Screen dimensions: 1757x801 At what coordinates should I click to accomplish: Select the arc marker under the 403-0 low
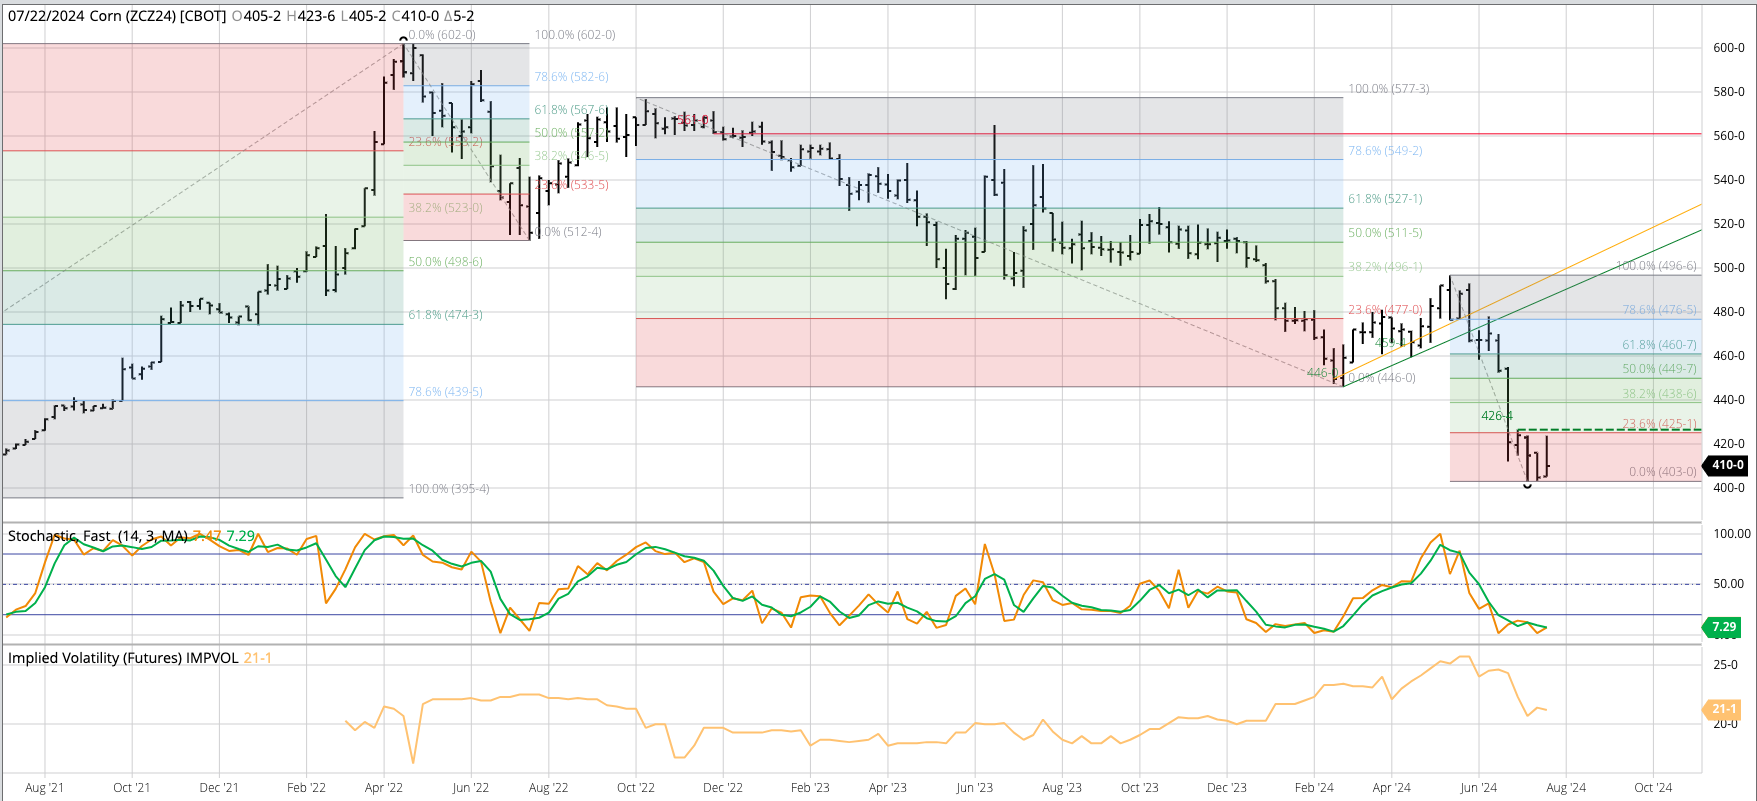pos(1527,486)
